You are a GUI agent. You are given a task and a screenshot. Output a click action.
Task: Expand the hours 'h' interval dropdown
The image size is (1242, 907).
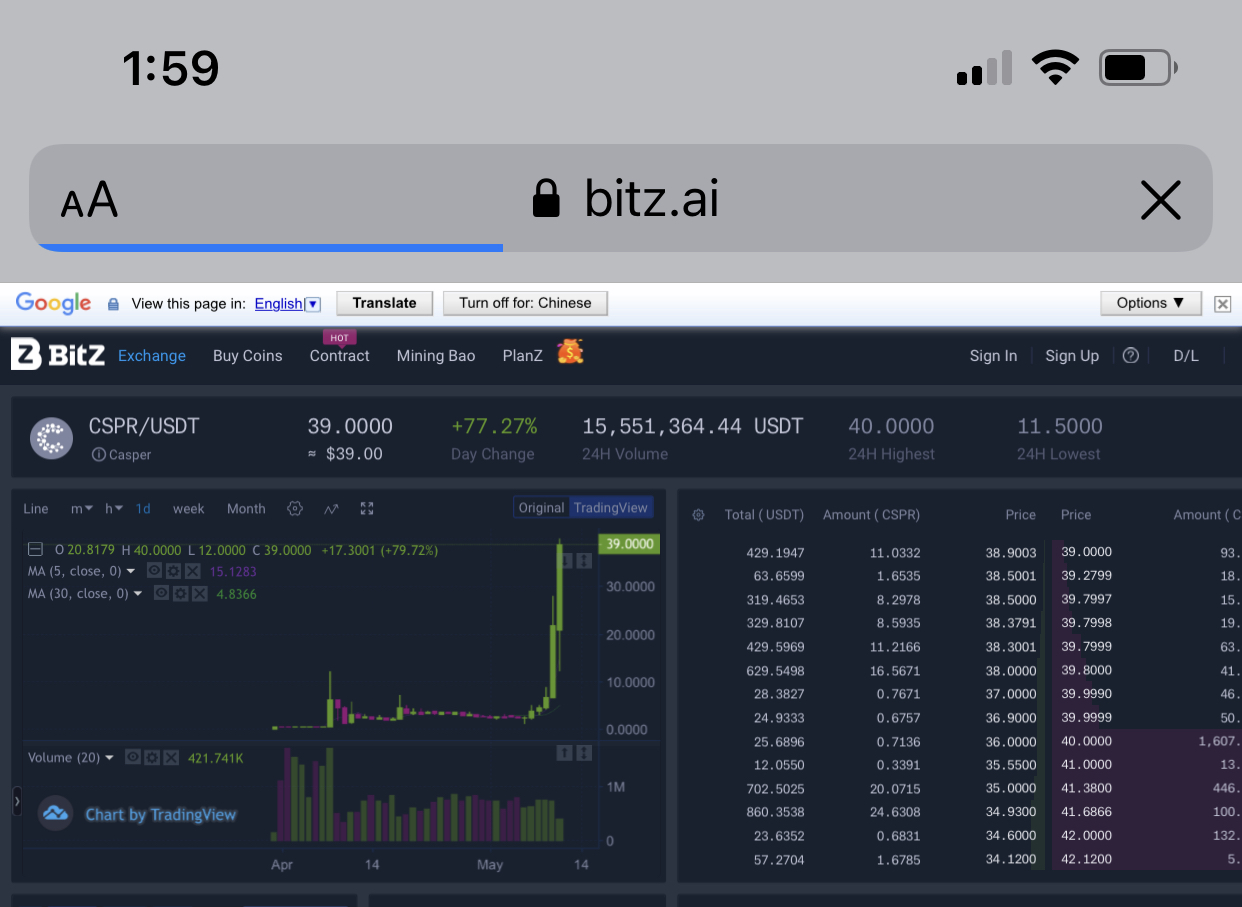coord(114,509)
